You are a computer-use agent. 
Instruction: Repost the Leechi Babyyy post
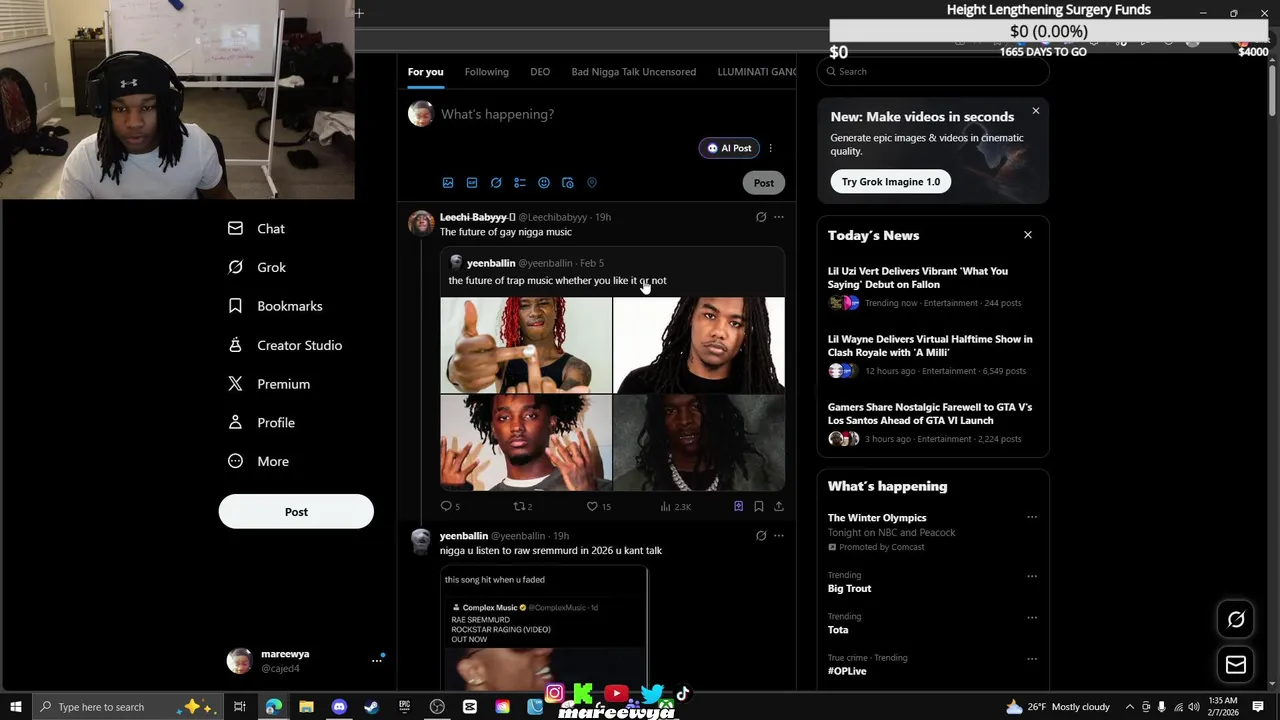pos(522,507)
